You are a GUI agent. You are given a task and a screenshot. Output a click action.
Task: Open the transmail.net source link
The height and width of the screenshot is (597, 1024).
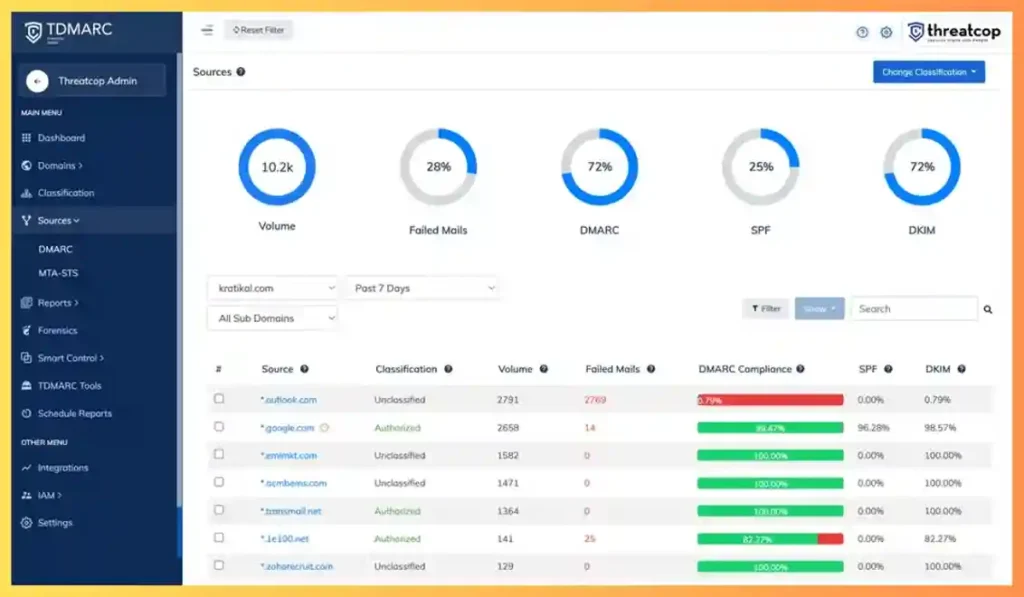291,511
